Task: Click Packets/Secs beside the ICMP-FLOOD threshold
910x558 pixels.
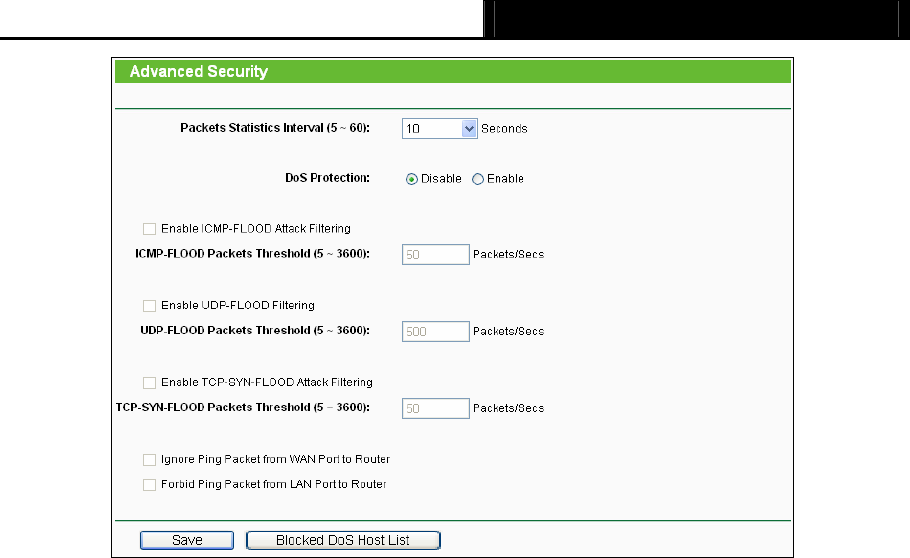Action: coord(508,254)
